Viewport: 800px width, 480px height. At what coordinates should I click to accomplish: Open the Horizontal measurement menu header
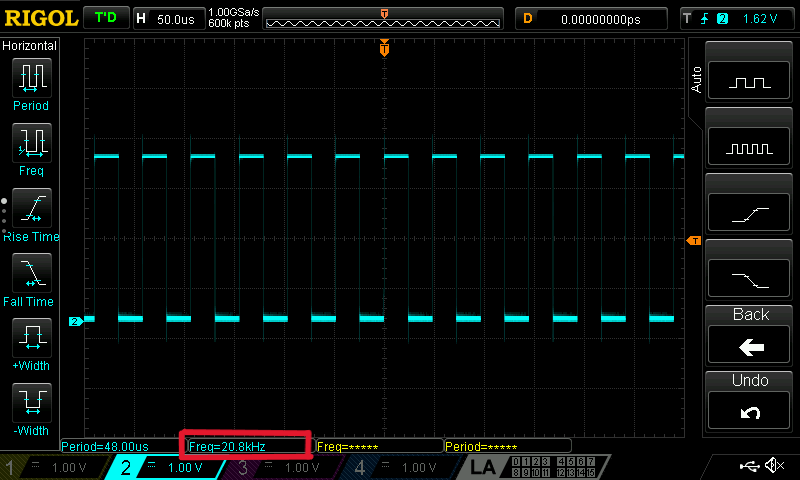click(30, 46)
